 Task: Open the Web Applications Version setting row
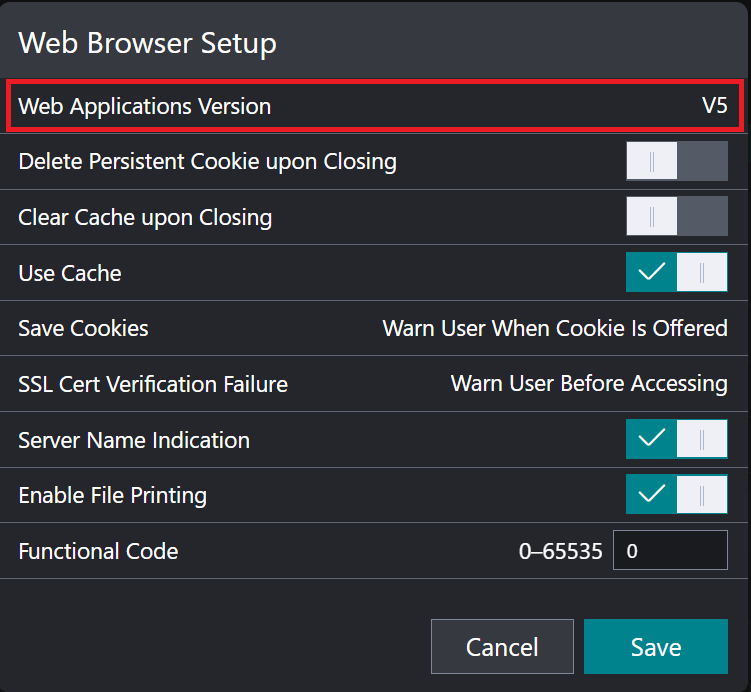[375, 106]
